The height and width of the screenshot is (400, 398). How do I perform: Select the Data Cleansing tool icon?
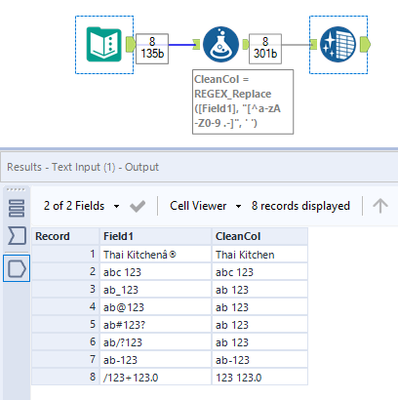(x=338, y=44)
